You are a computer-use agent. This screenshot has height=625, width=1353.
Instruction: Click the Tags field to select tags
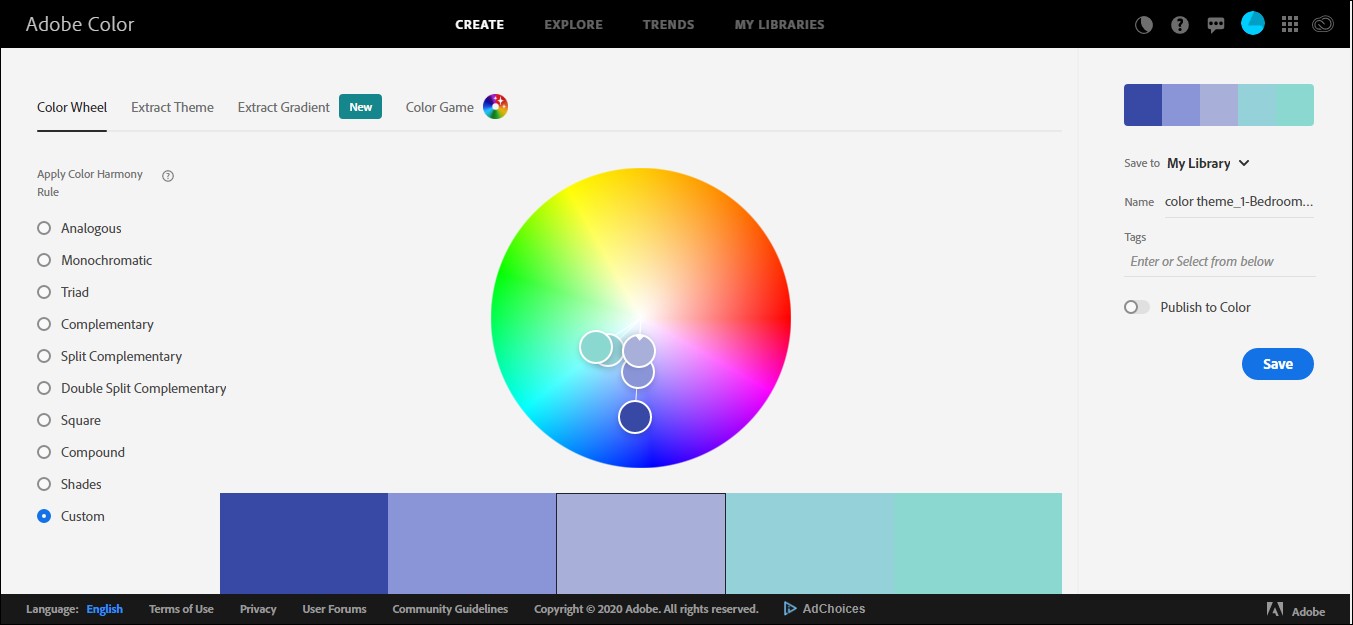[x=1220, y=261]
